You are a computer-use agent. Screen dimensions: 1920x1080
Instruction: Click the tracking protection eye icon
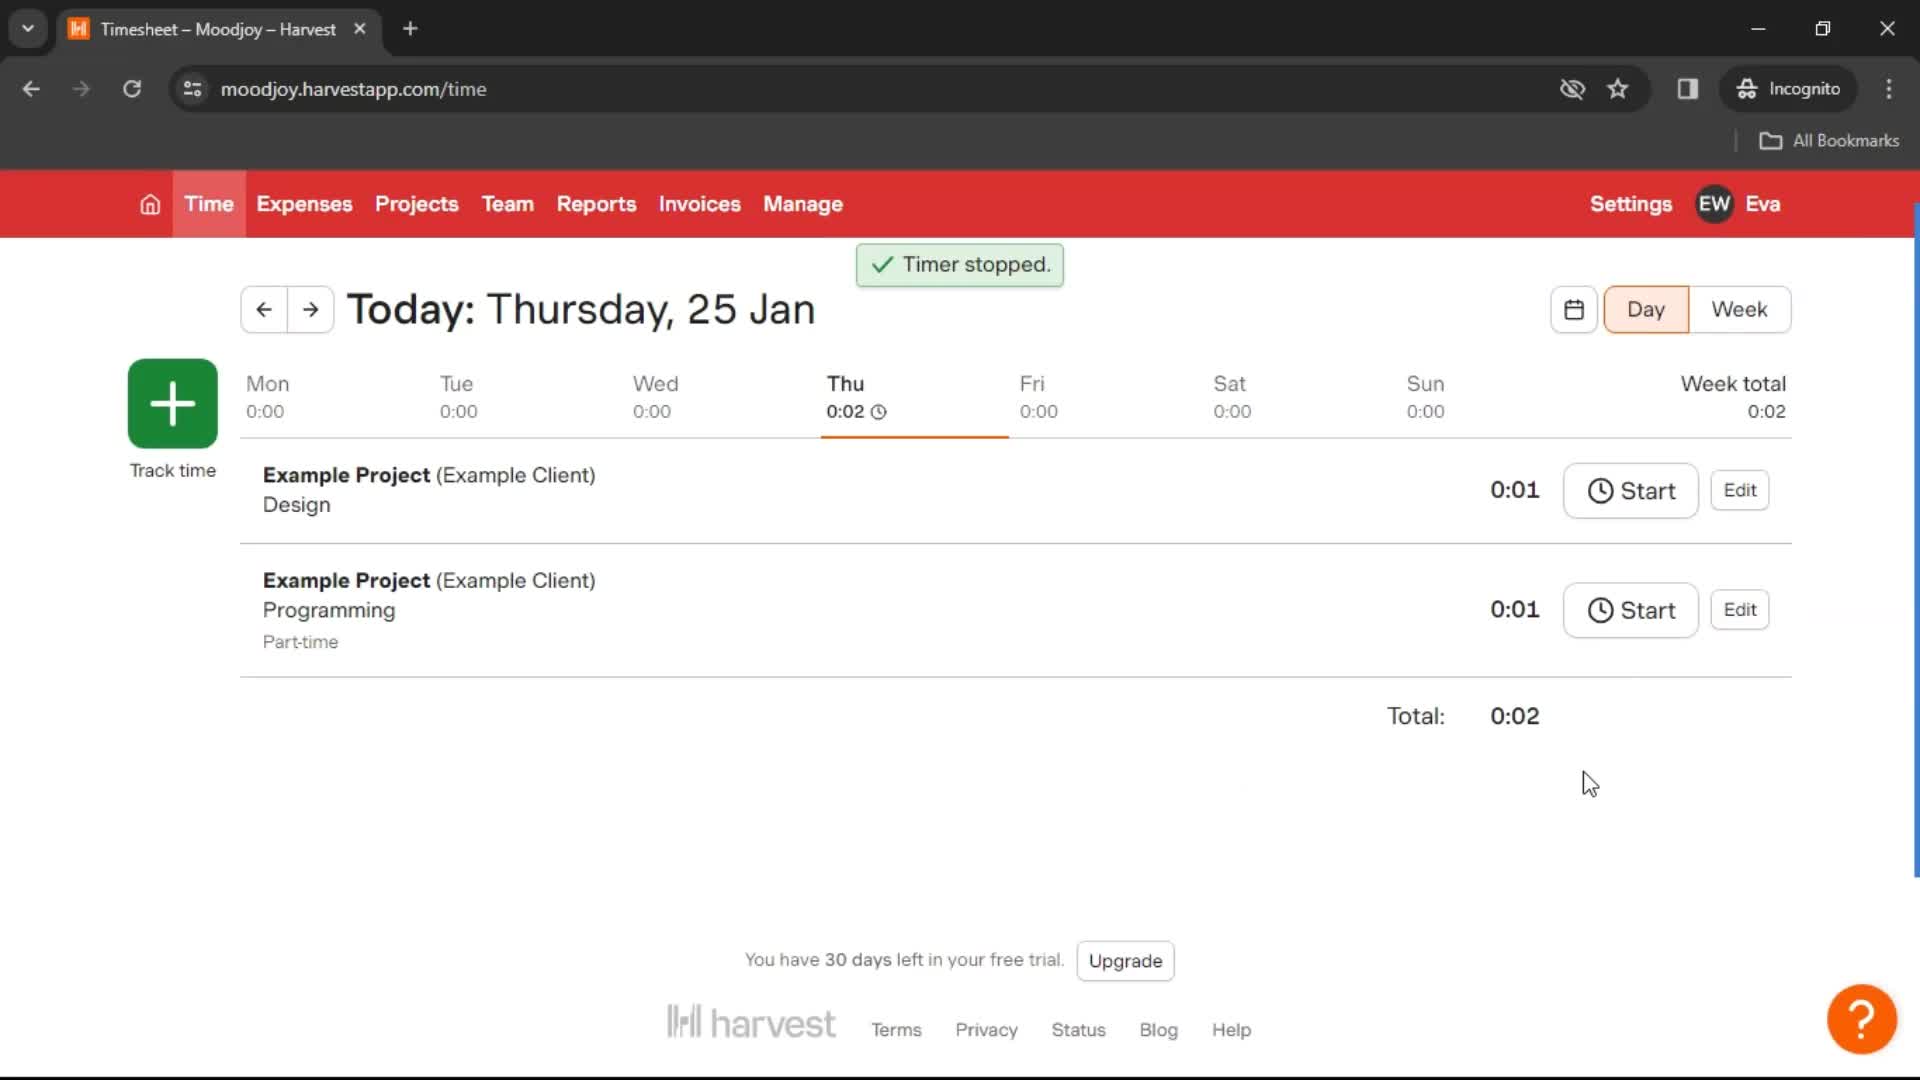(1572, 89)
